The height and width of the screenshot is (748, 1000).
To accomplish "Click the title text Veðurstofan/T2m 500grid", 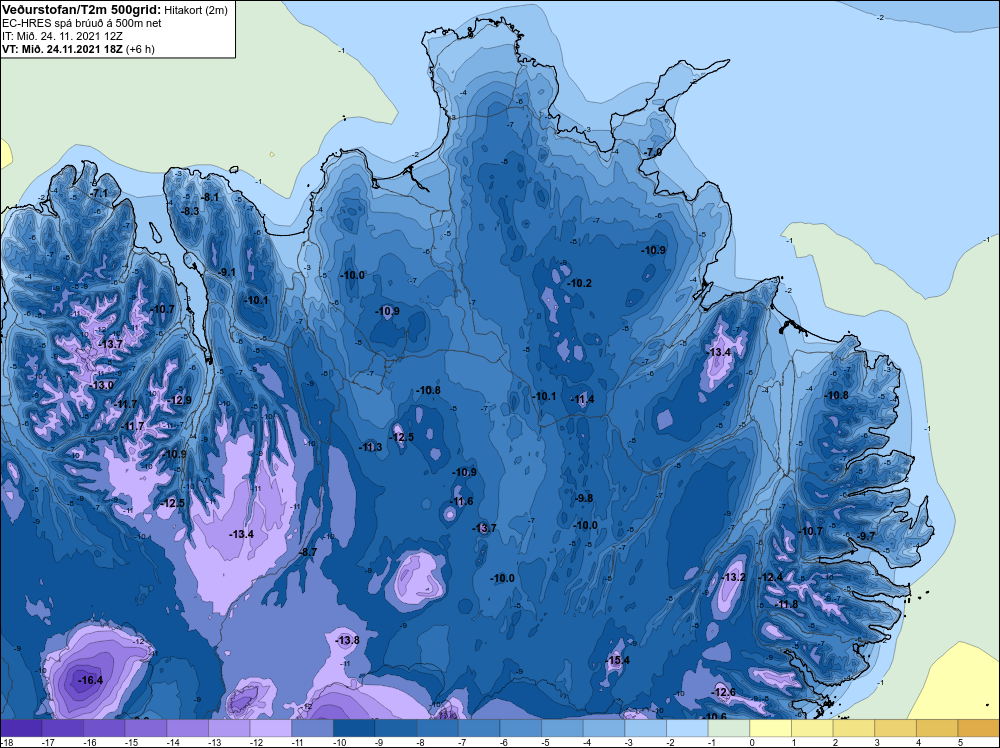I will (x=81, y=10).
